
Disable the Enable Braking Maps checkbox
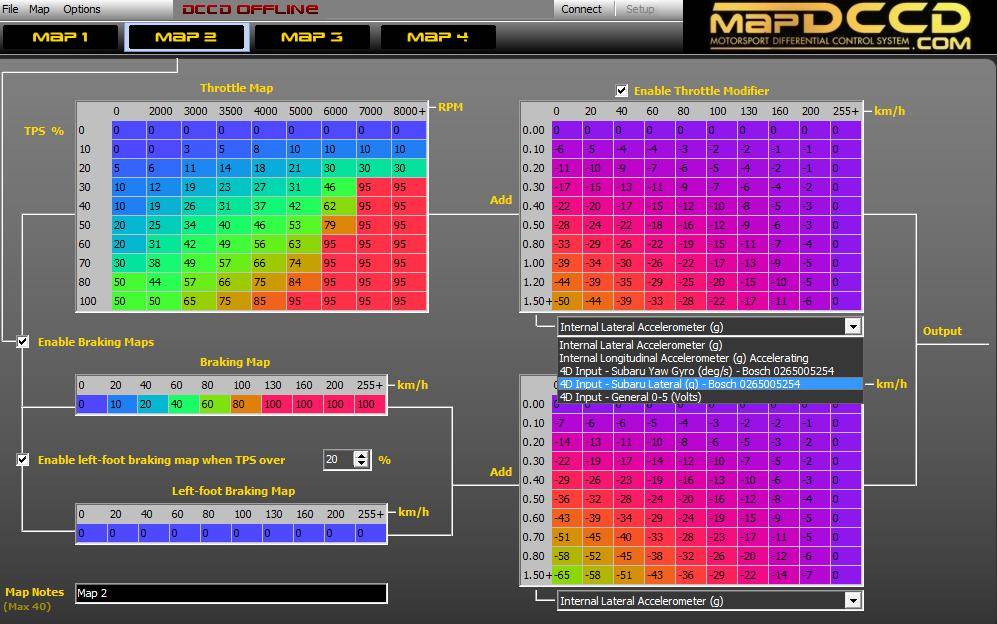coord(22,342)
